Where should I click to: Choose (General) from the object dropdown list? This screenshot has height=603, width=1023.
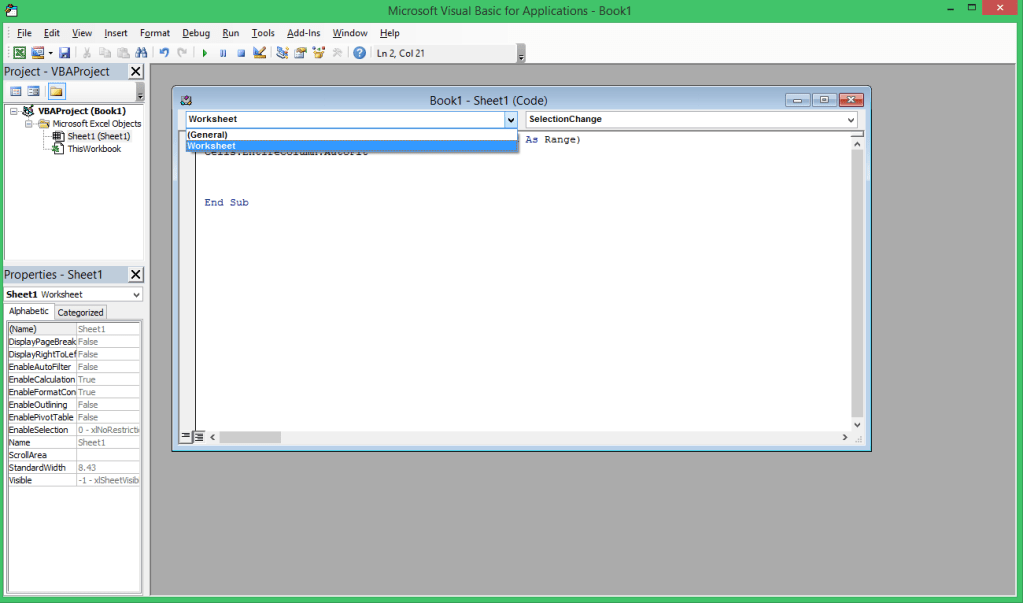(208, 135)
